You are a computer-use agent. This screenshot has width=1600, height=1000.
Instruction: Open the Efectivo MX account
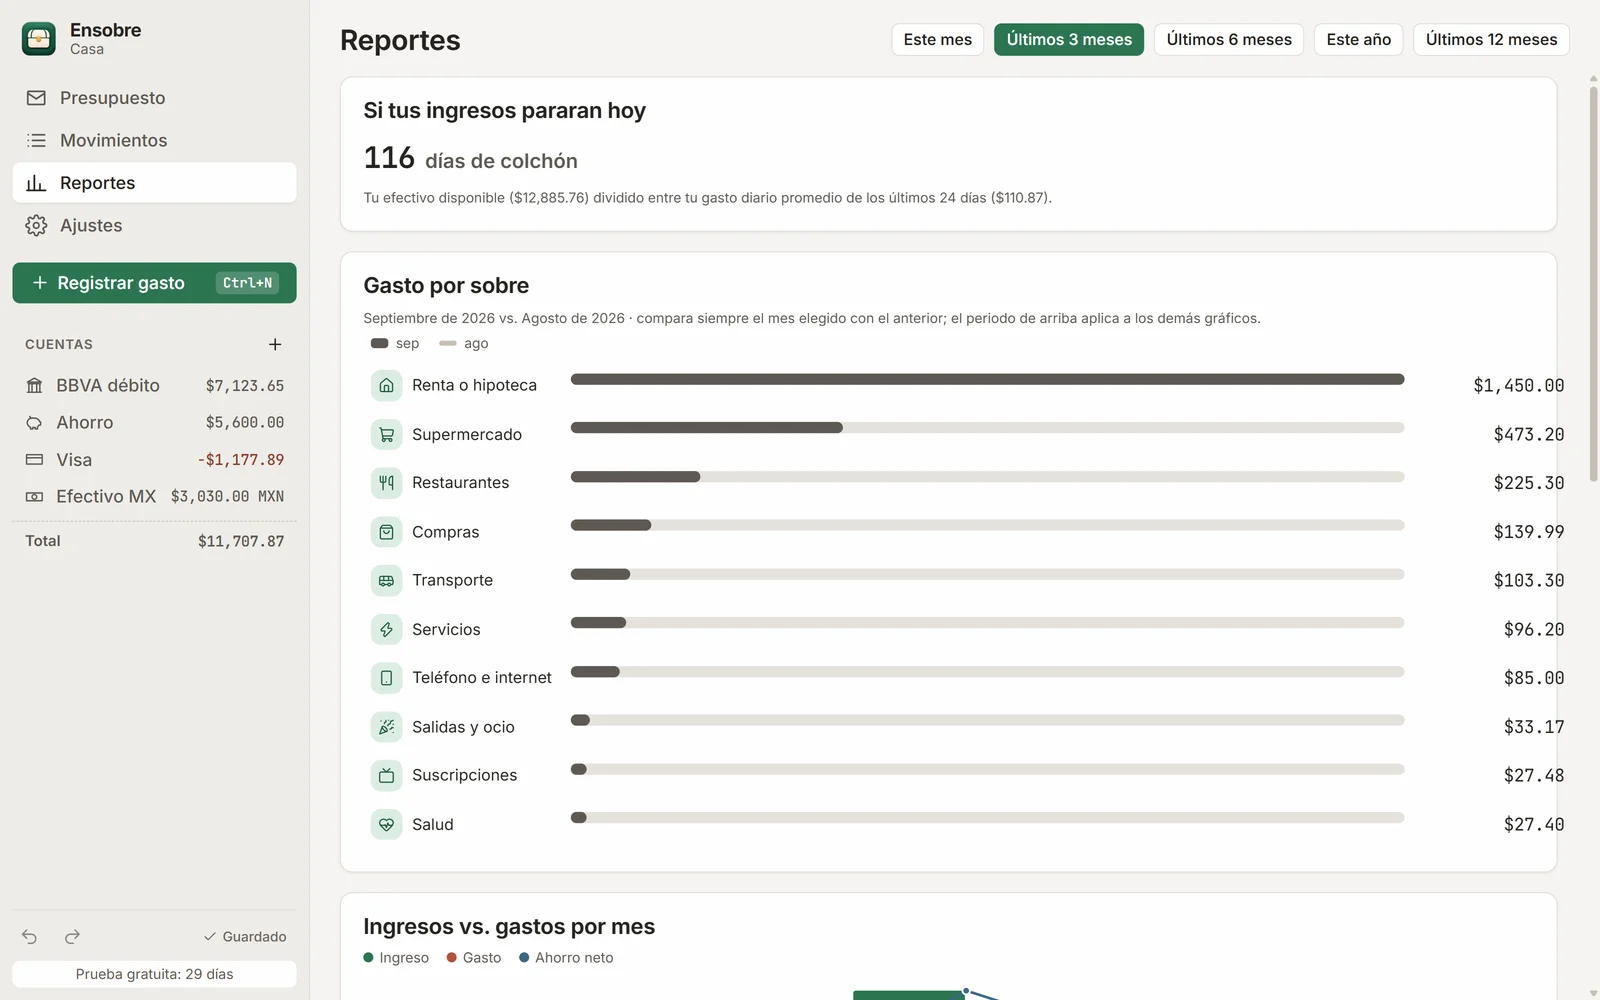pyautogui.click(x=154, y=496)
